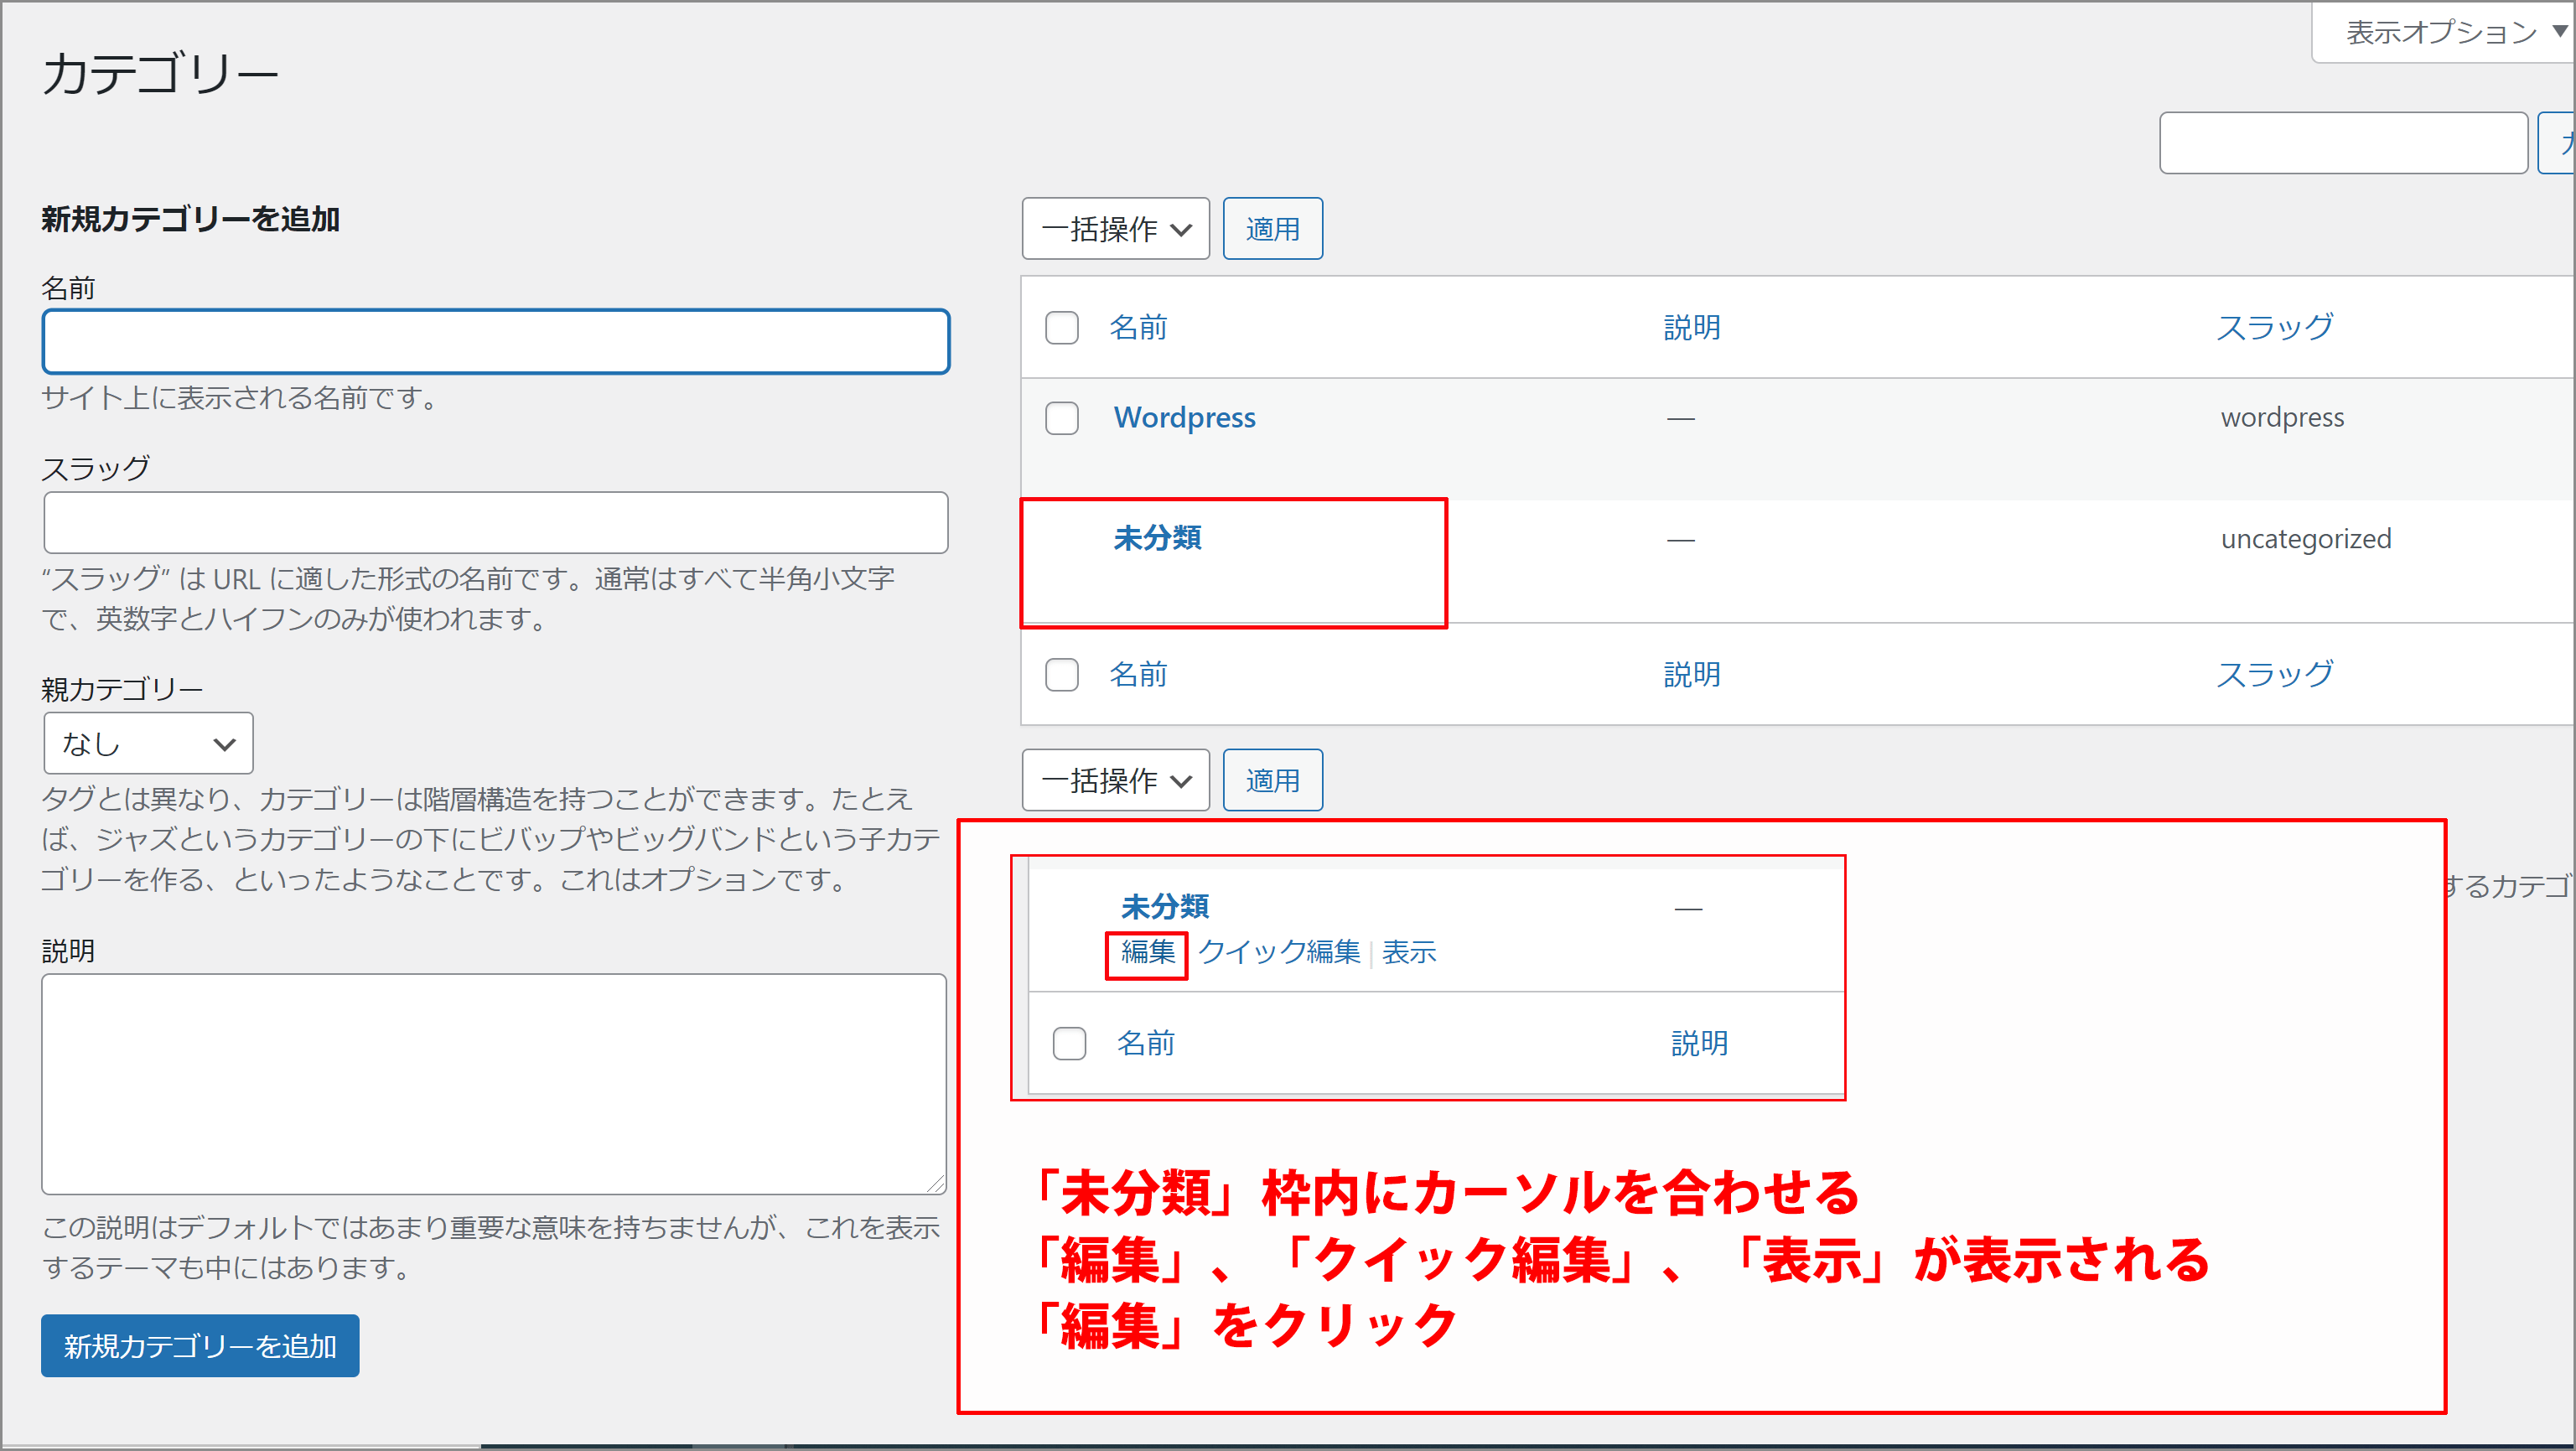Sort by the 説明 column header
Screen dimensions: 2576x1451
coord(1692,328)
